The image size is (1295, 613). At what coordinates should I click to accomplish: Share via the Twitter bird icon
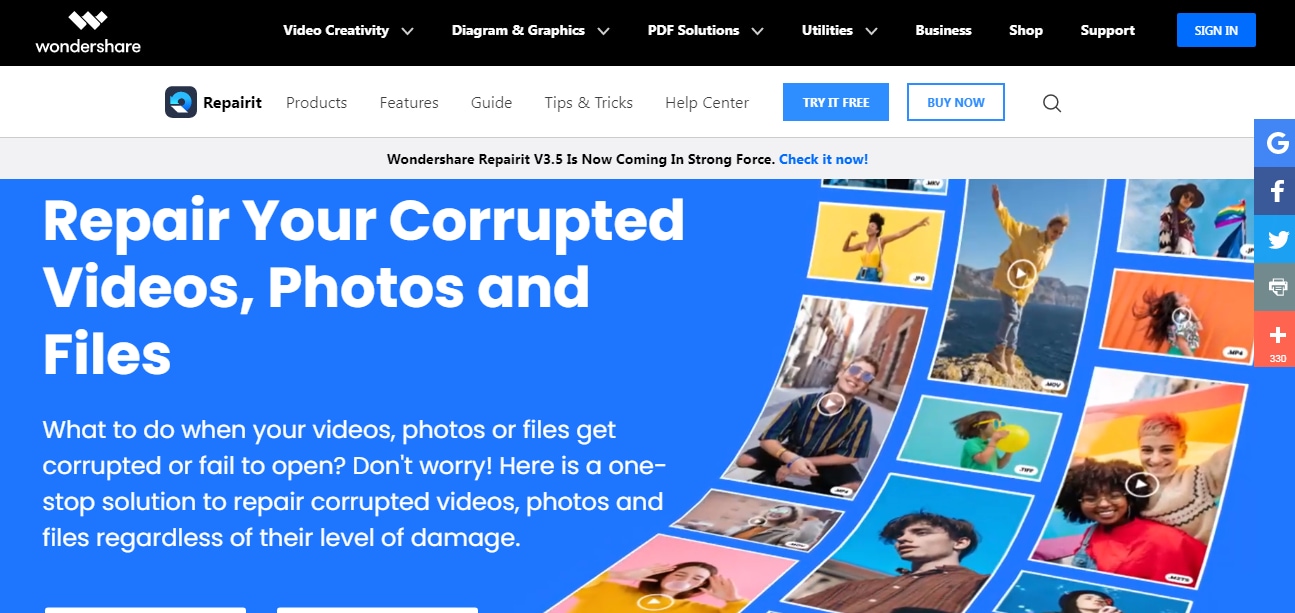click(x=1277, y=239)
